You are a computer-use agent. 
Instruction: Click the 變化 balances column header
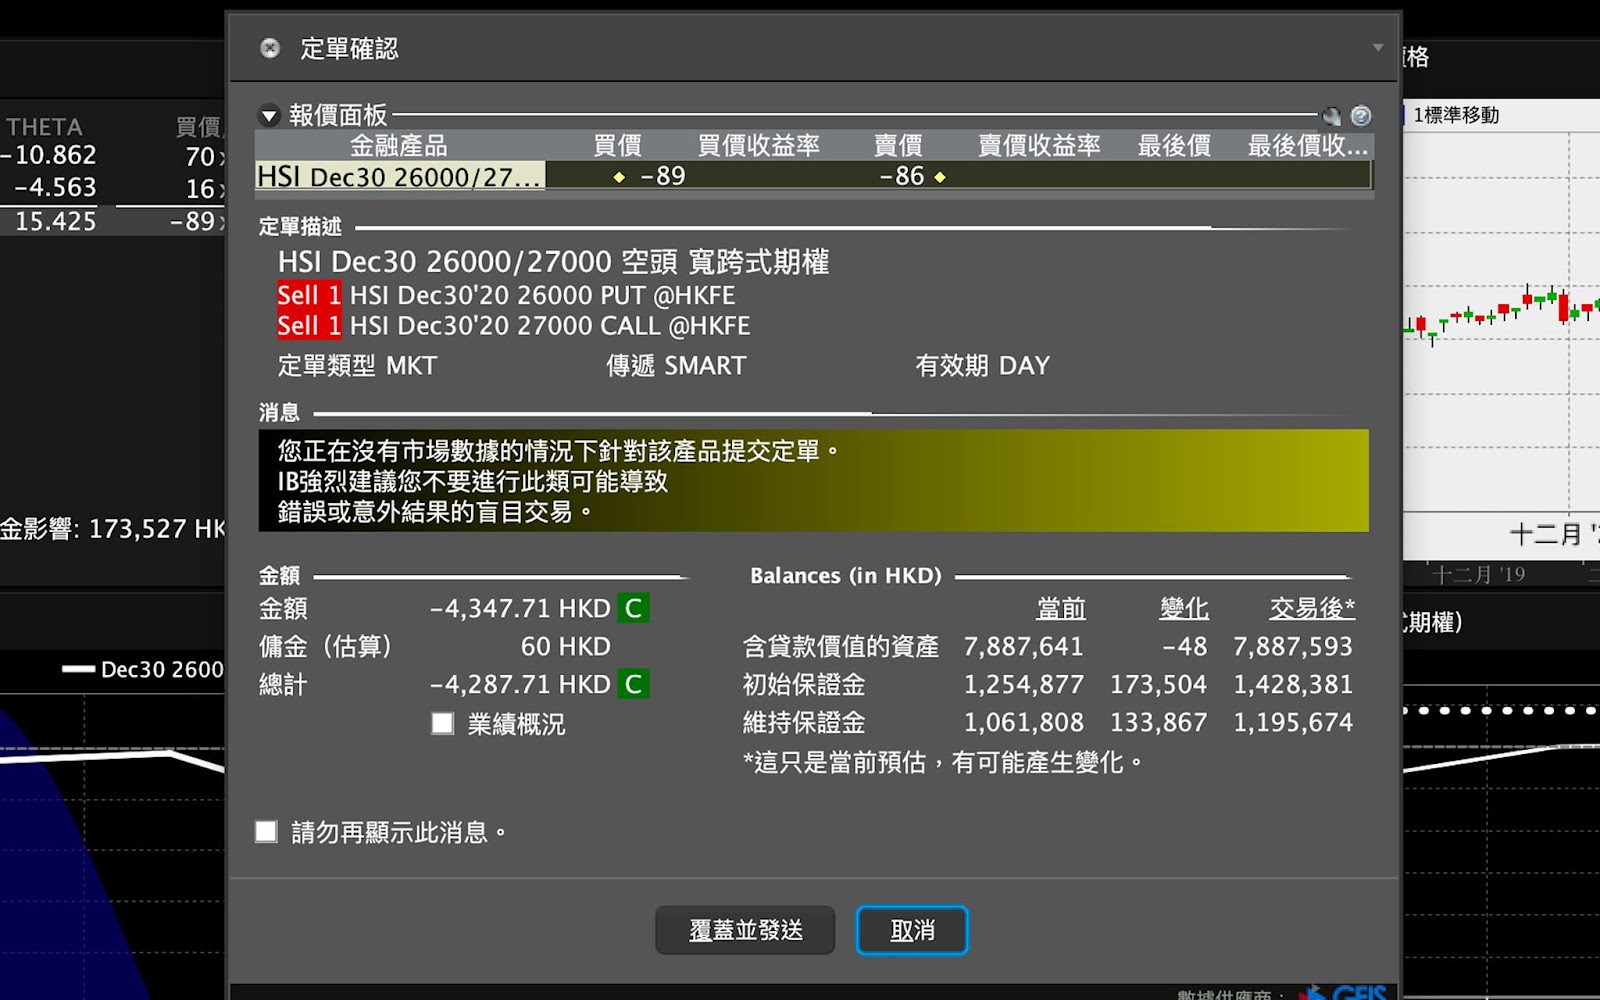point(1184,608)
